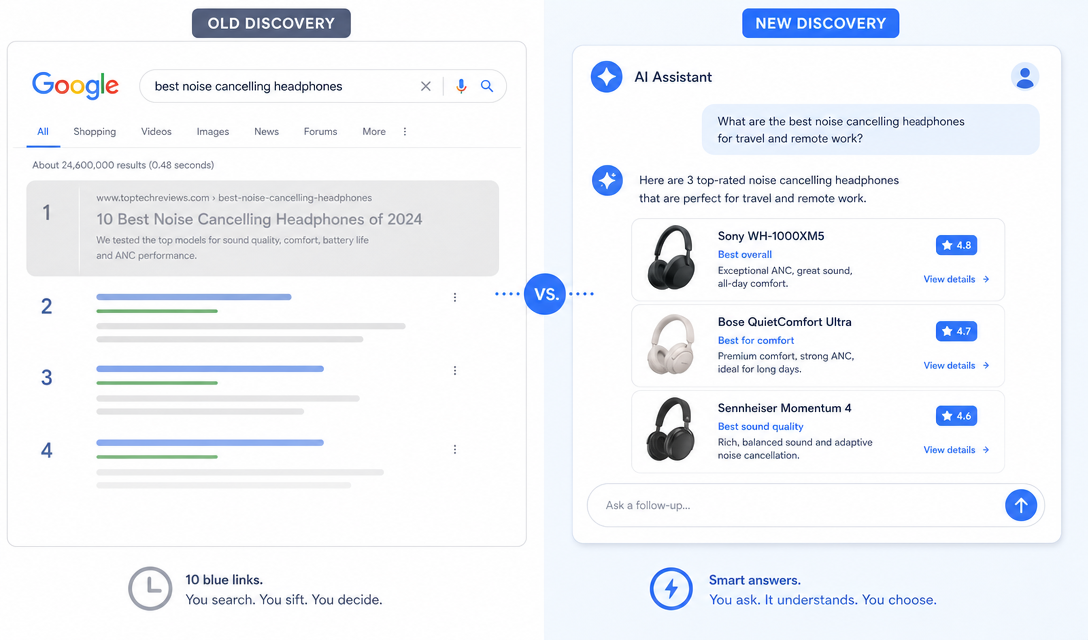Switch to the Shopping tab
The height and width of the screenshot is (640, 1088).
(x=94, y=131)
